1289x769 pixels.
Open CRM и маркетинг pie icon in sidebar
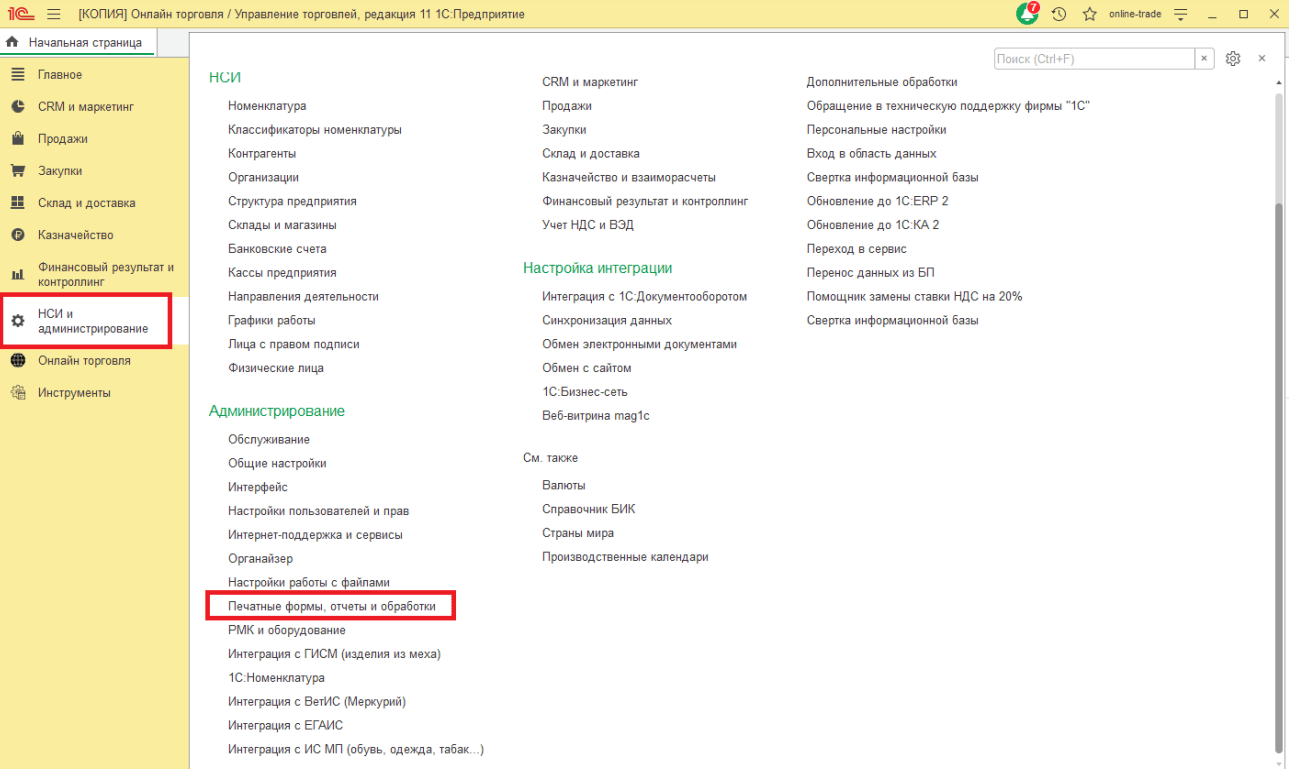click(17, 107)
